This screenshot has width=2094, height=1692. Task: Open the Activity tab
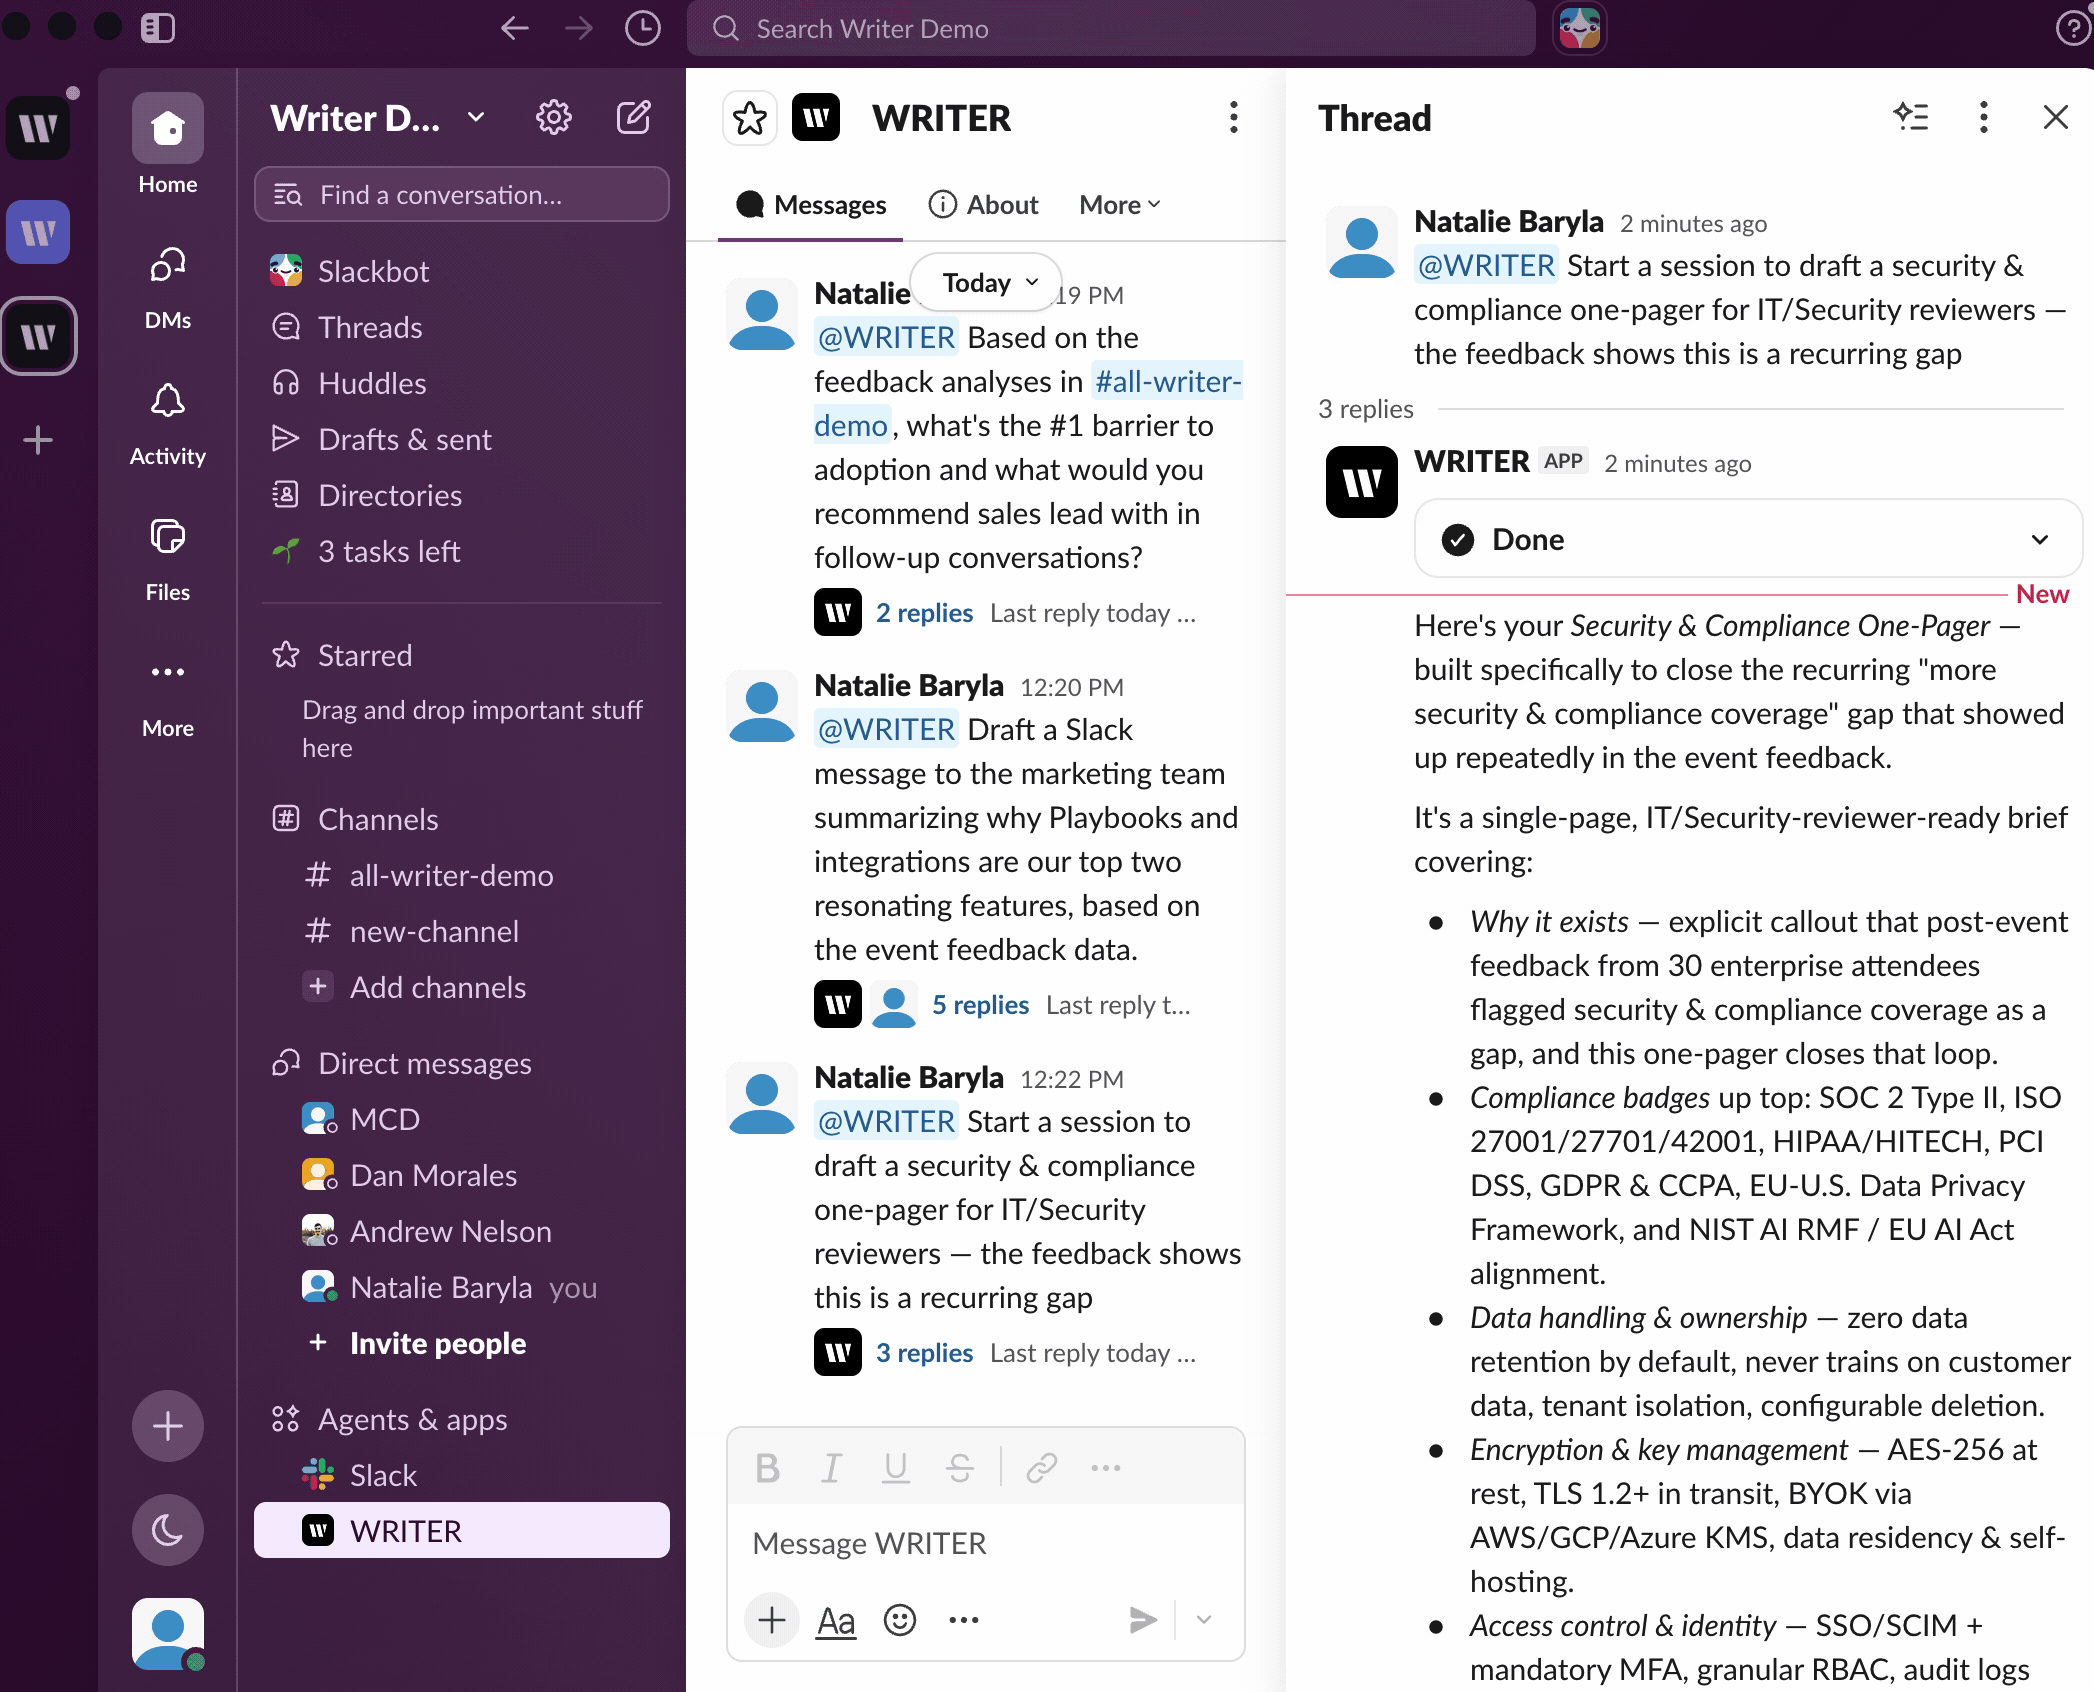[x=168, y=425]
